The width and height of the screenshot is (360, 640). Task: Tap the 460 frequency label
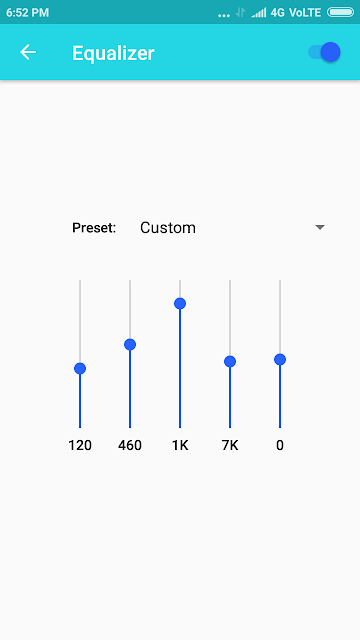130,445
